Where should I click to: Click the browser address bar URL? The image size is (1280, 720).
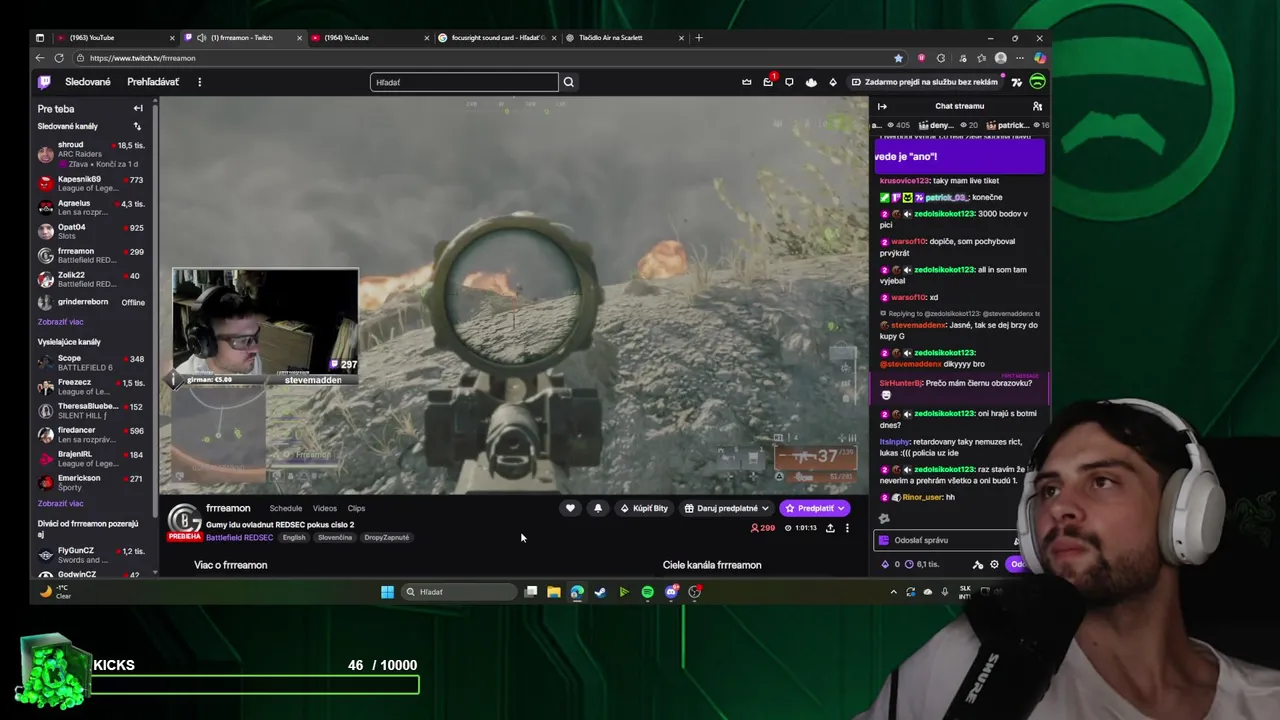tap(143, 58)
